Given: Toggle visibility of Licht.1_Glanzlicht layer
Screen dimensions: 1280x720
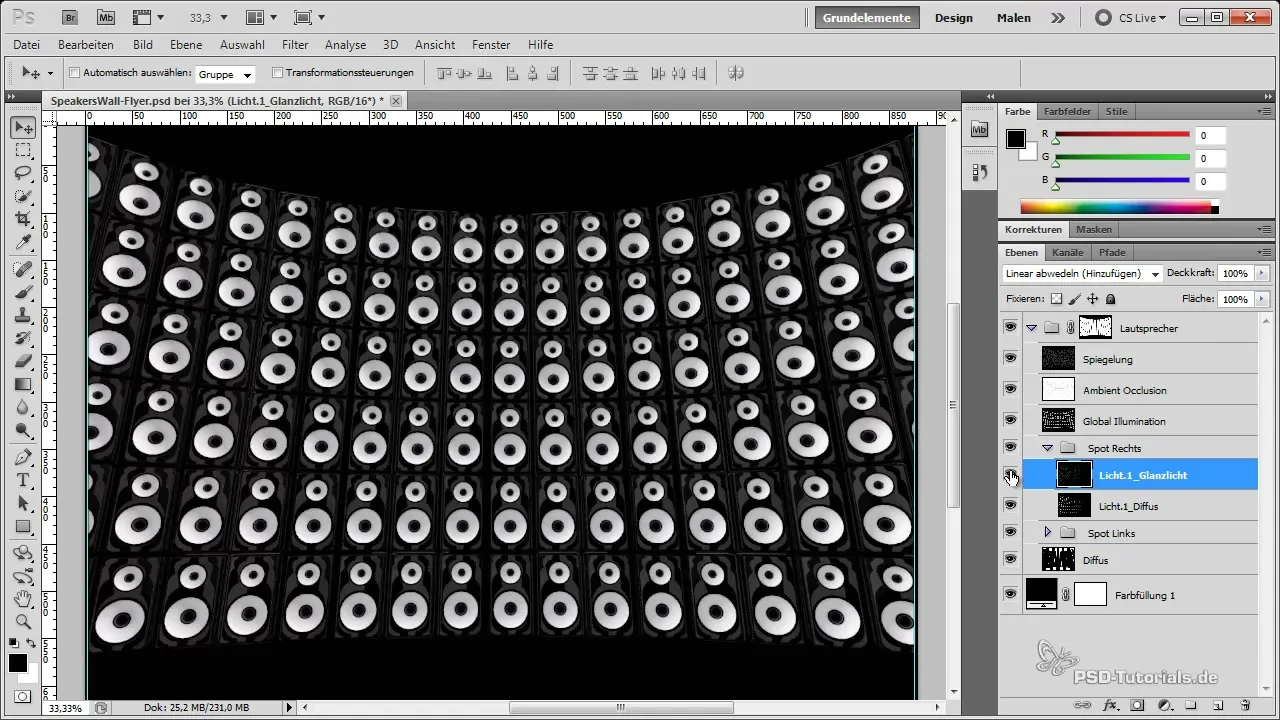Looking at the screenshot, I should pyautogui.click(x=1010, y=475).
